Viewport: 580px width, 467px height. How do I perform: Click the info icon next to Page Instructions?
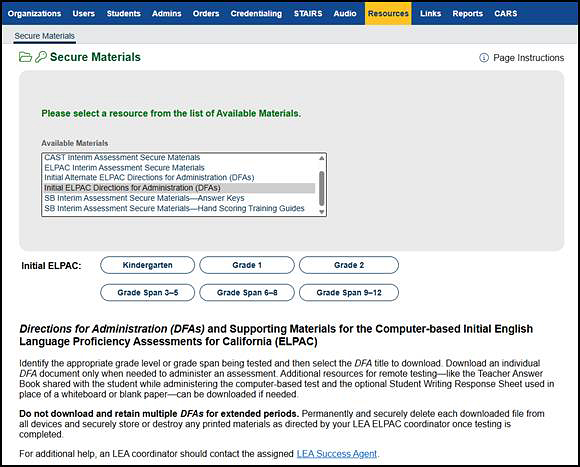click(484, 58)
